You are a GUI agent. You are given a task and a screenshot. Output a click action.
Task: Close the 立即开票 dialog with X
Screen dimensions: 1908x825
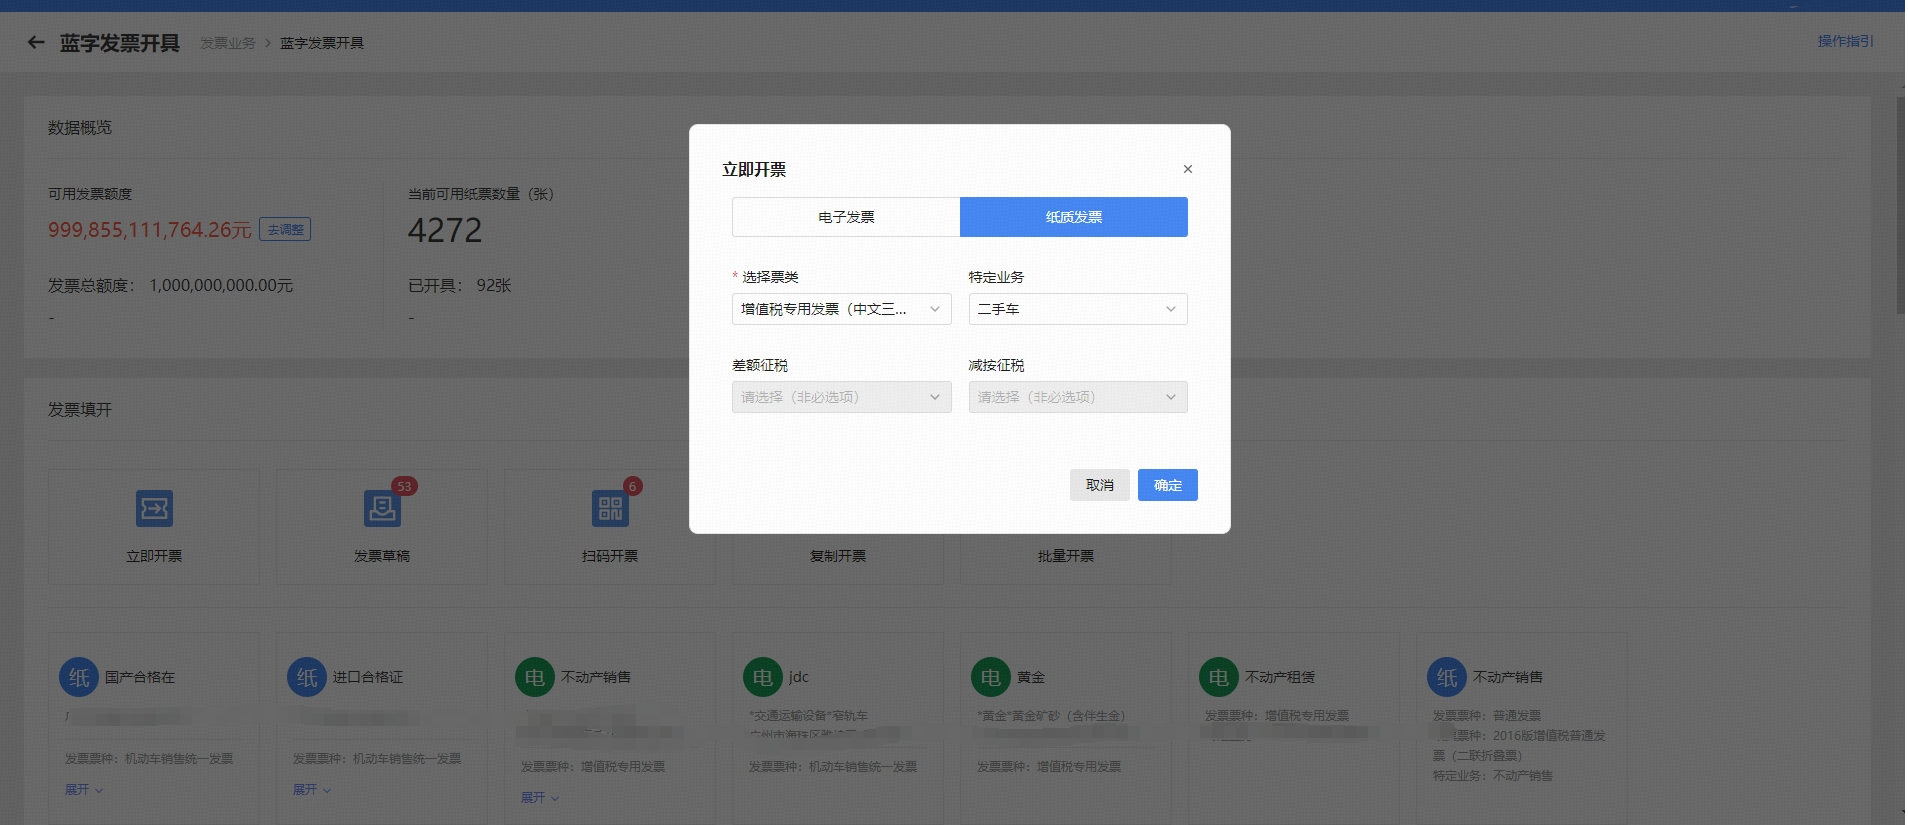click(x=1188, y=169)
